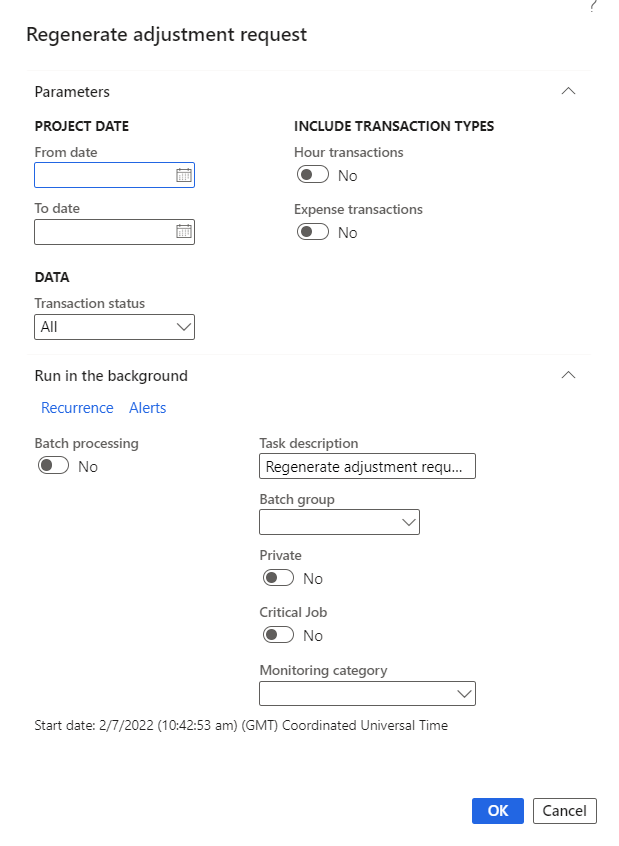This screenshot has width=619, height=846.
Task: Open the Monitoring category dropdown
Action: coord(367,694)
